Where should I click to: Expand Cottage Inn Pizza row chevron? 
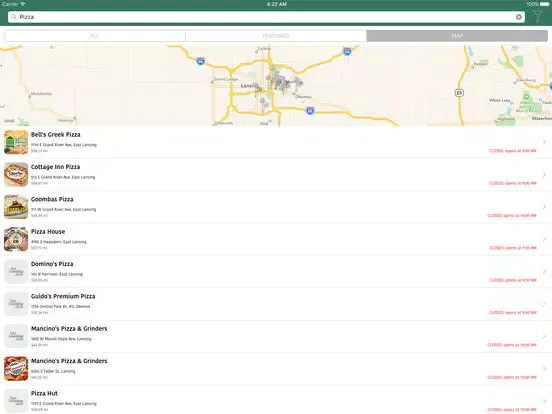pyautogui.click(x=544, y=174)
